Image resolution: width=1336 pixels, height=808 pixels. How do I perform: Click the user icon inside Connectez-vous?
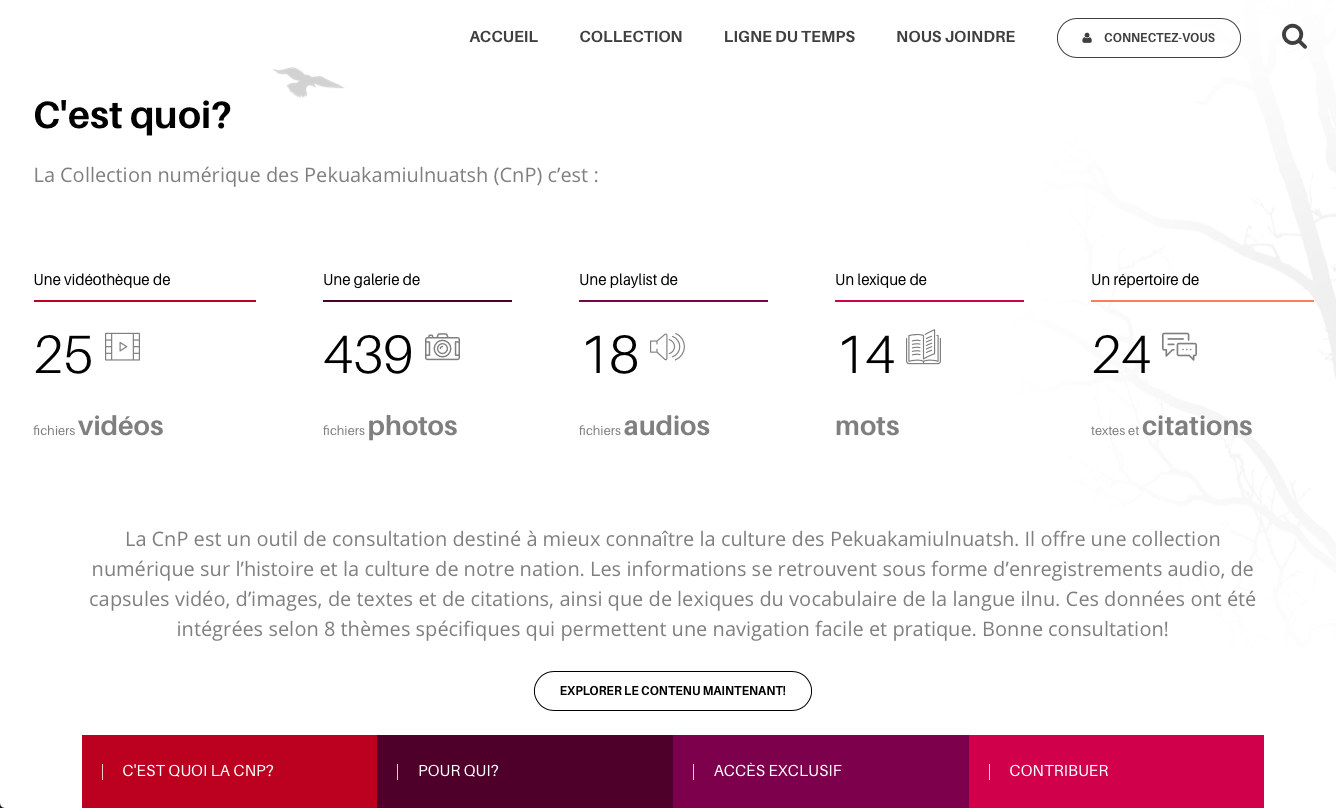[1086, 37]
